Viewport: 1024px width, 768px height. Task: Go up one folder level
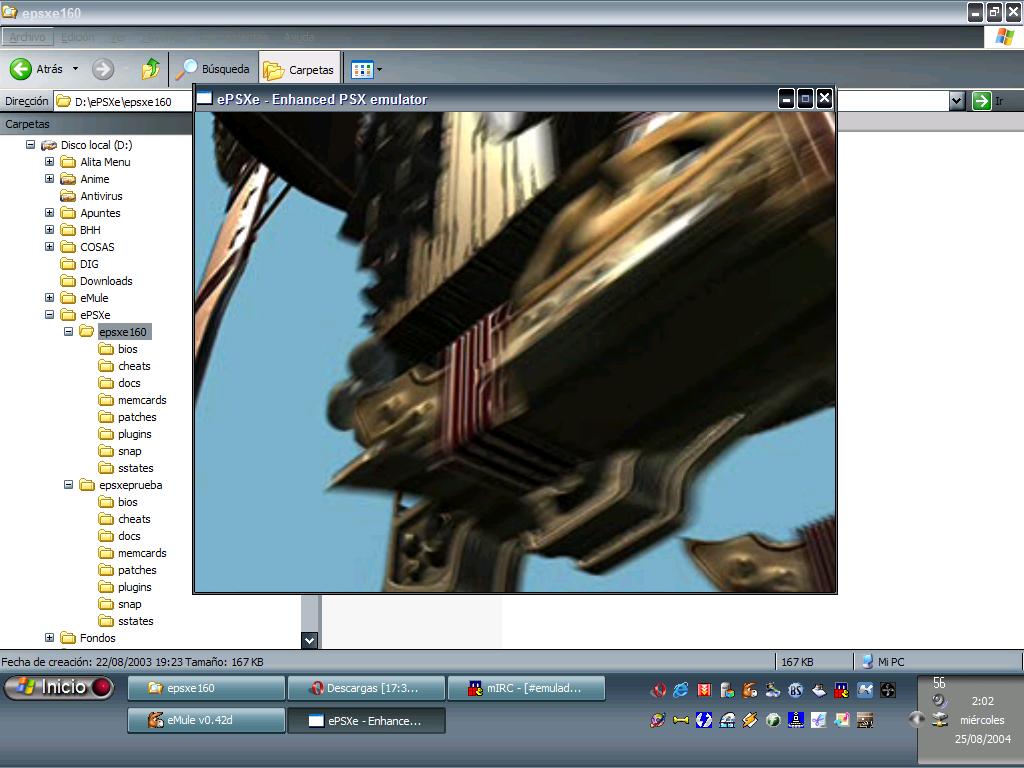click(x=151, y=69)
